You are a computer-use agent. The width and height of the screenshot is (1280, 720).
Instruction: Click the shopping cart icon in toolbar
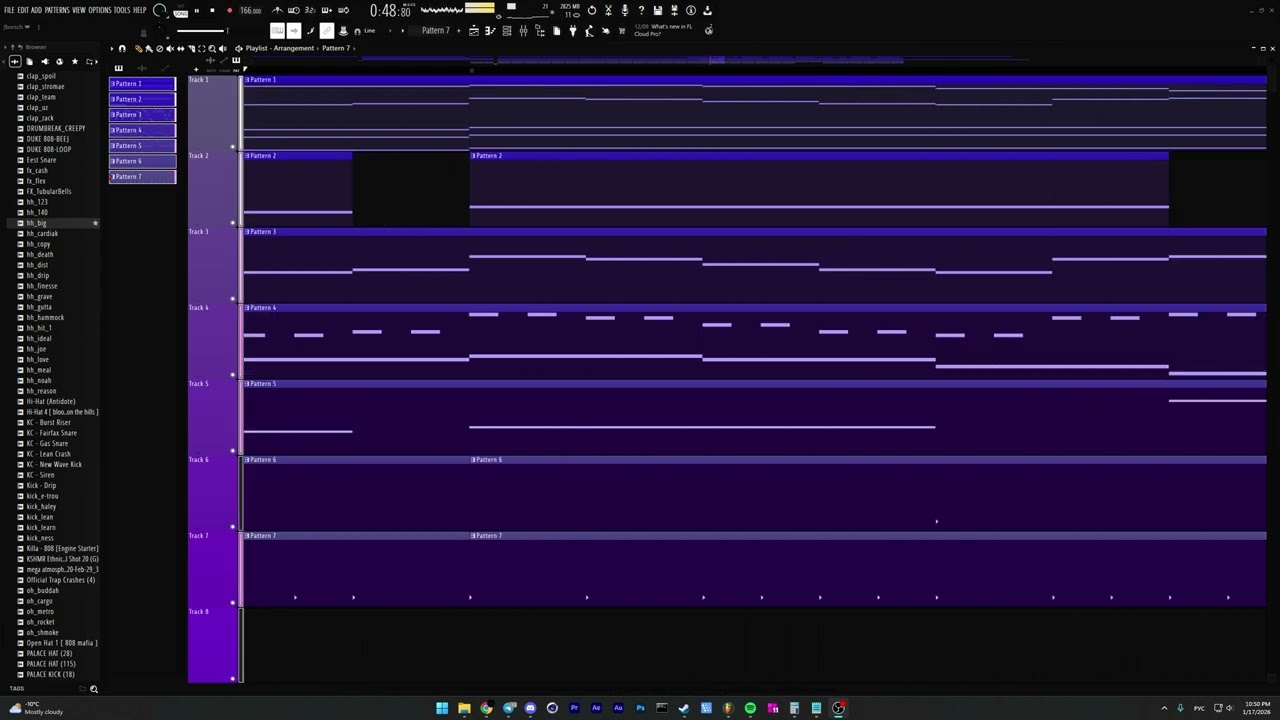point(622,31)
